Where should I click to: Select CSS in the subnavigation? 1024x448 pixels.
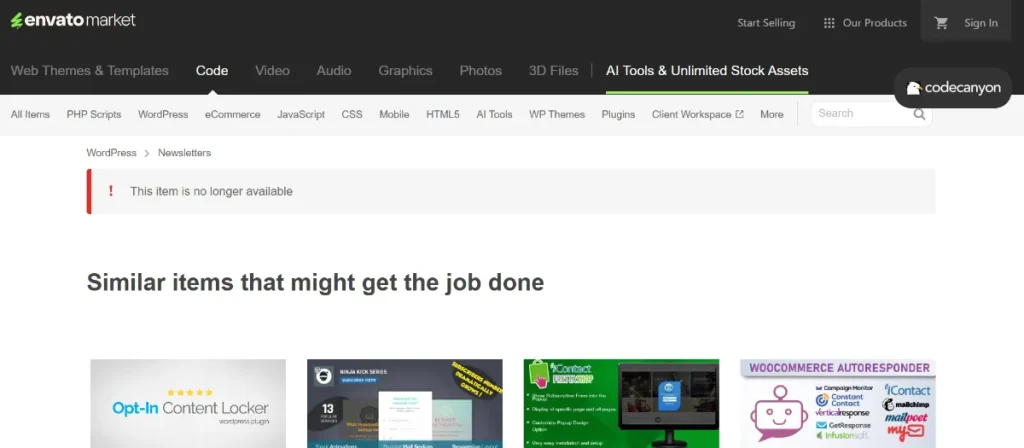pyautogui.click(x=352, y=114)
